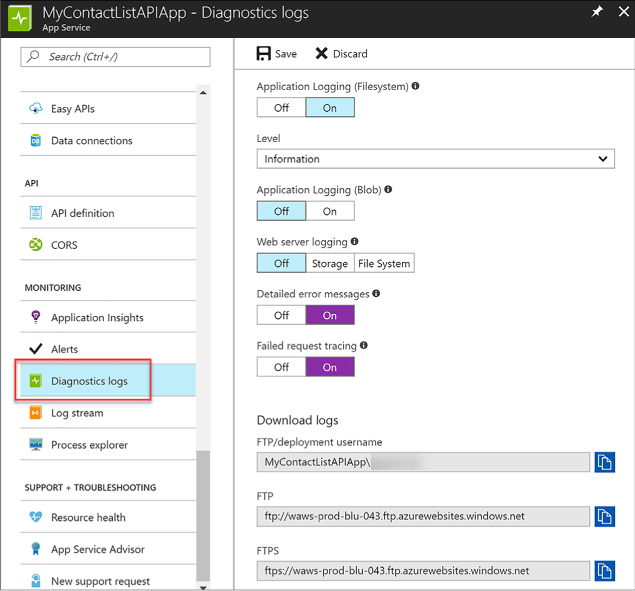Click the New support request person icon

click(36, 580)
